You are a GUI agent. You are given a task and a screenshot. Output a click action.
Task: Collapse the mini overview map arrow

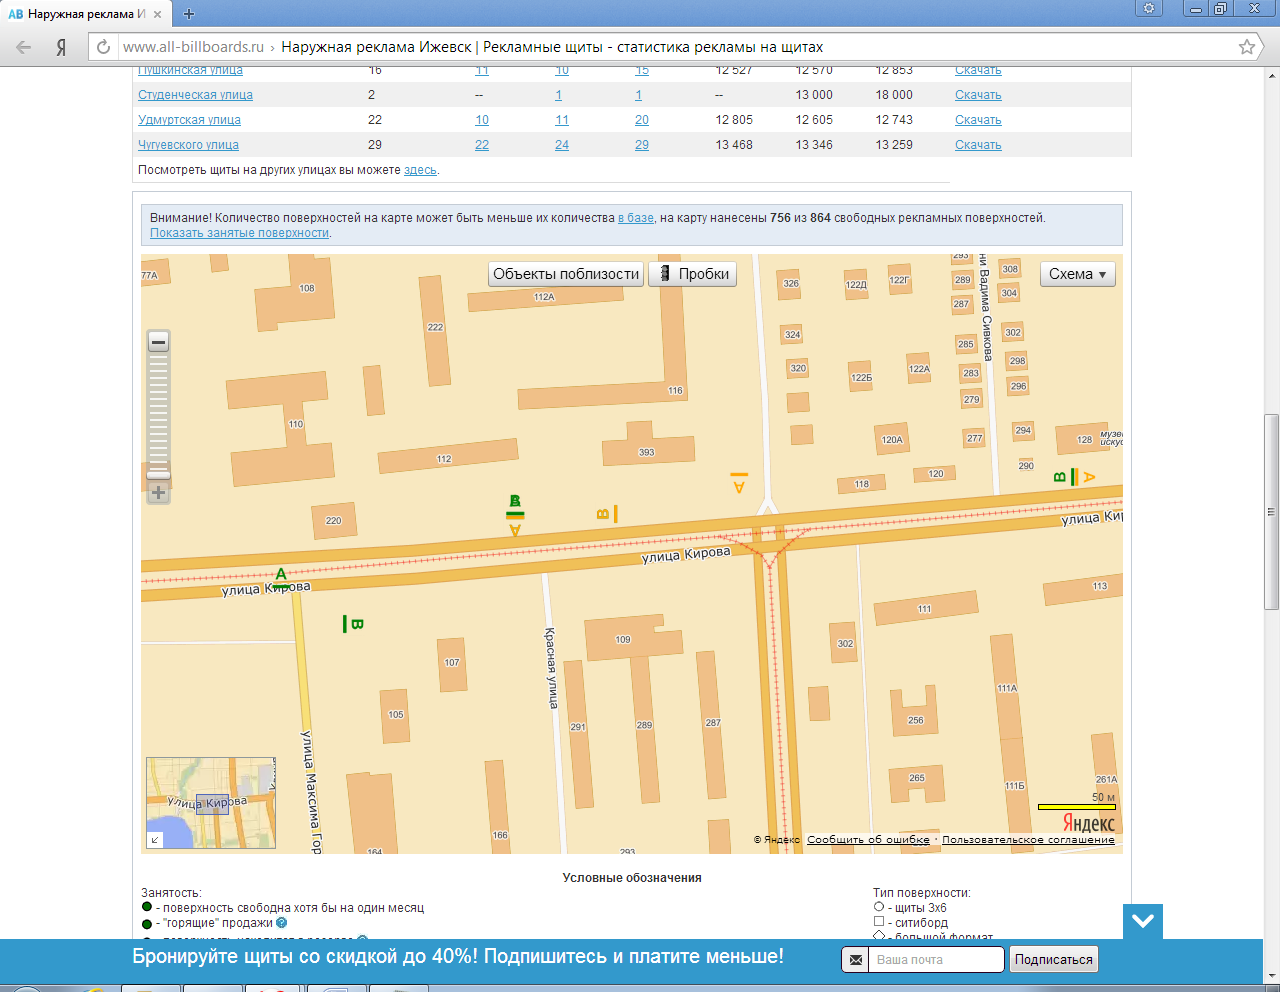point(155,840)
